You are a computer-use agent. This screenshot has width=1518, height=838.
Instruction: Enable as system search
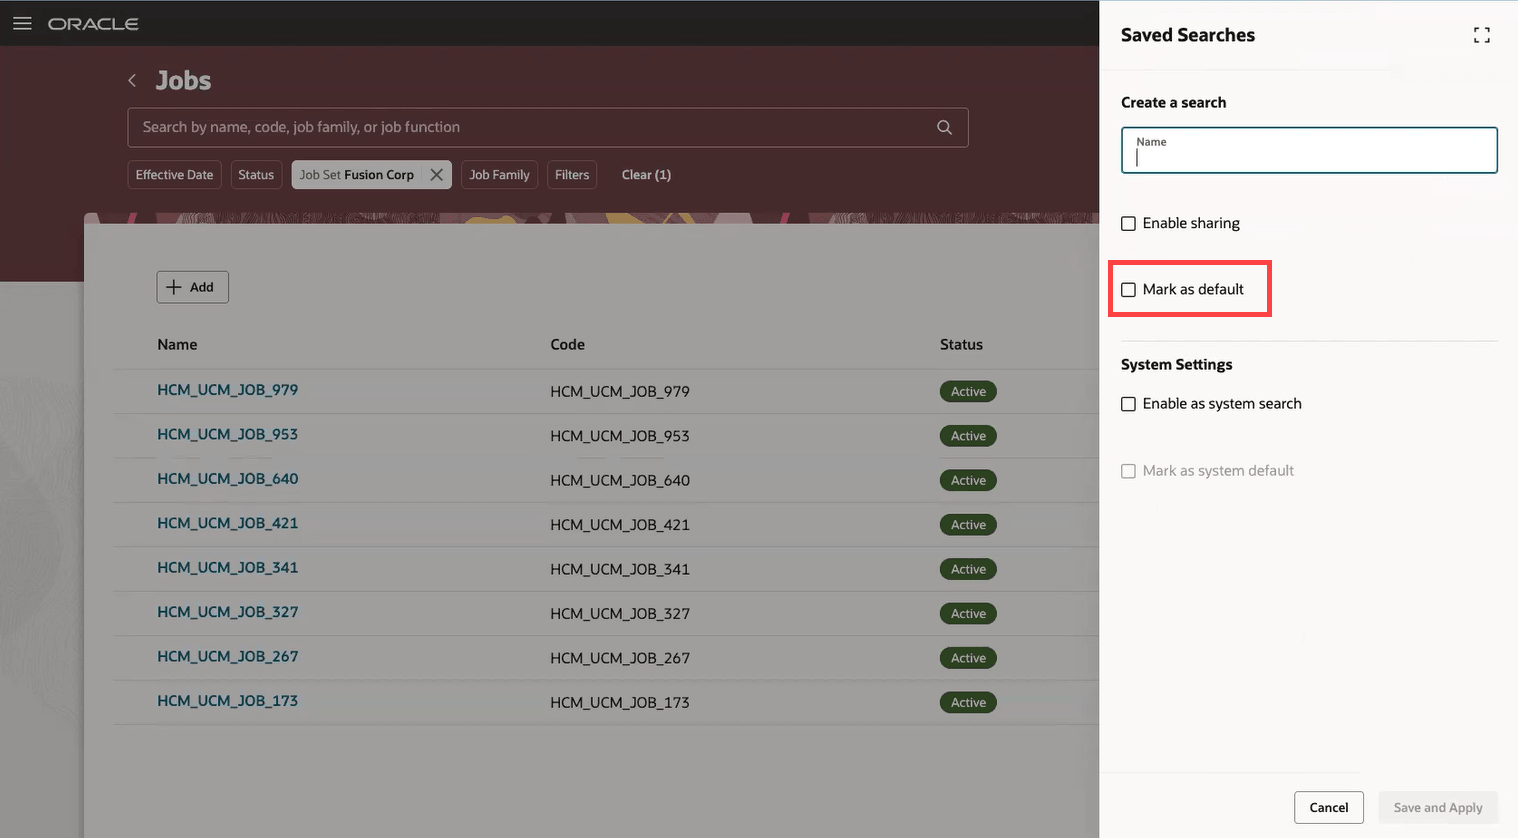click(1128, 404)
